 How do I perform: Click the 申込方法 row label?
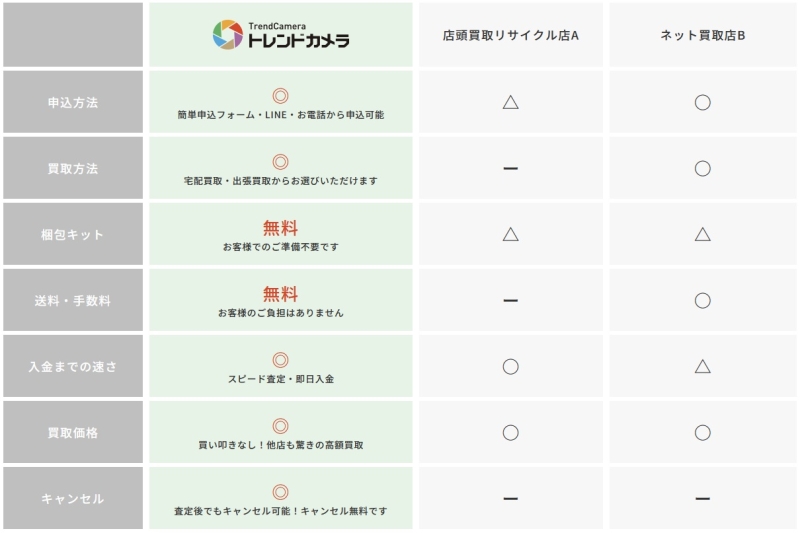pyautogui.click(x=73, y=102)
